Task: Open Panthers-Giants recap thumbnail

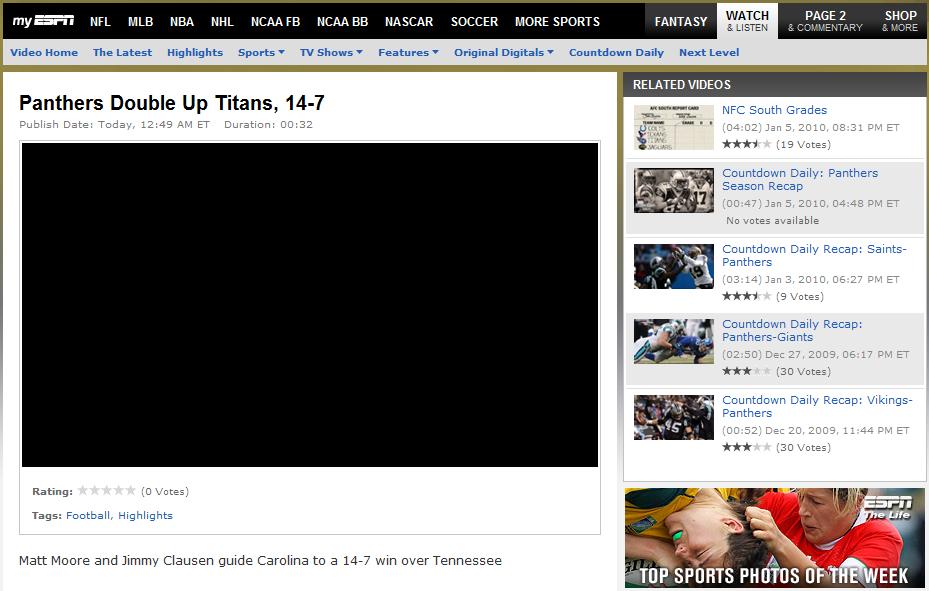Action: pyautogui.click(x=674, y=342)
